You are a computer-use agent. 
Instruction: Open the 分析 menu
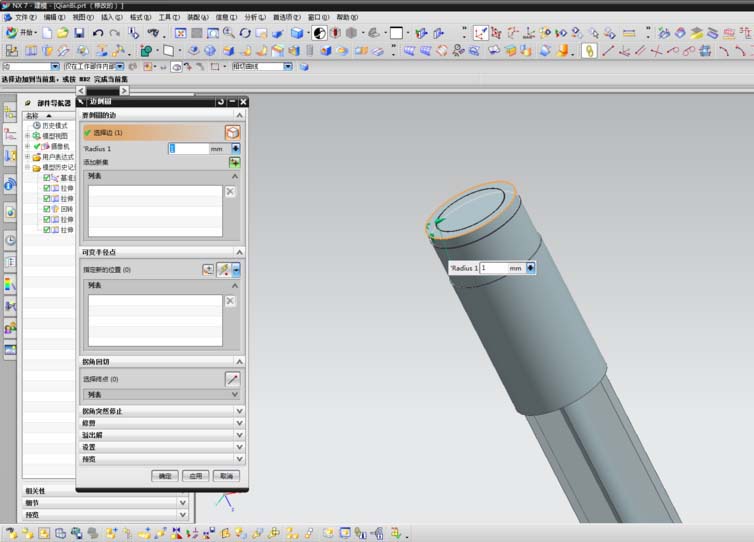click(255, 17)
